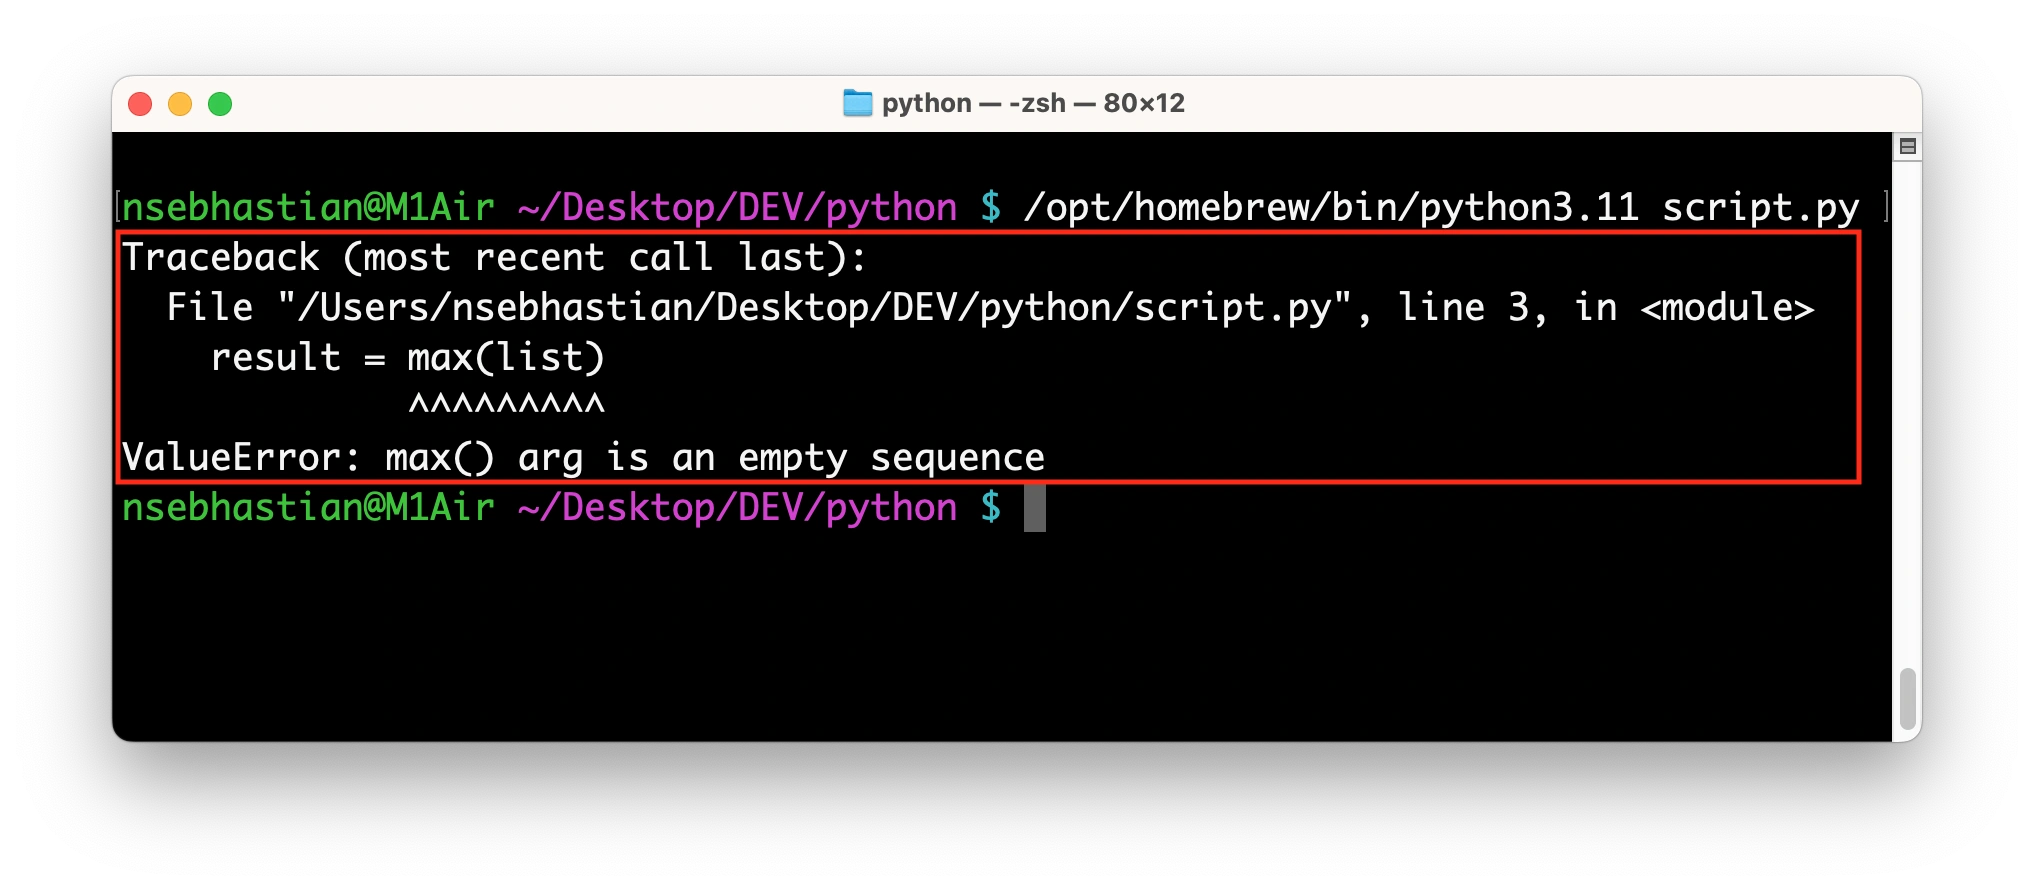
Task: Click the window title "python — -zsh — 80×12"
Action: click(x=1033, y=103)
